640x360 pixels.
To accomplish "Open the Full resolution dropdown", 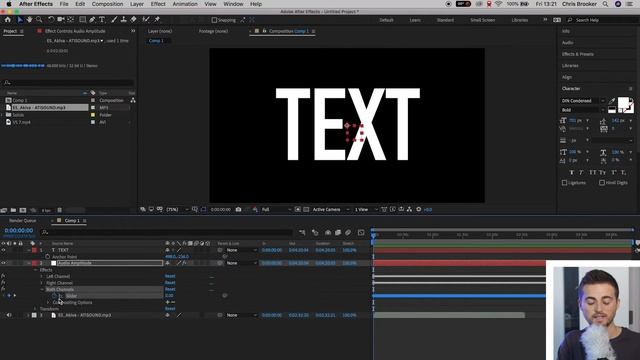I will [x=276, y=209].
